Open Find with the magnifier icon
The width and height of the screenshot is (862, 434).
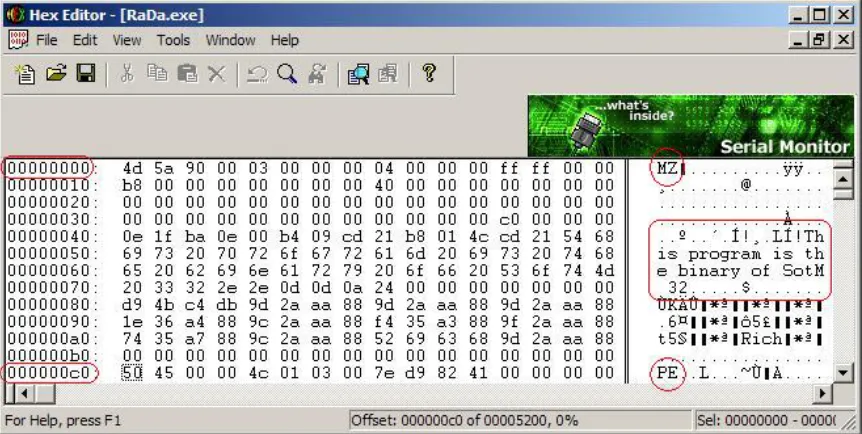click(287, 73)
